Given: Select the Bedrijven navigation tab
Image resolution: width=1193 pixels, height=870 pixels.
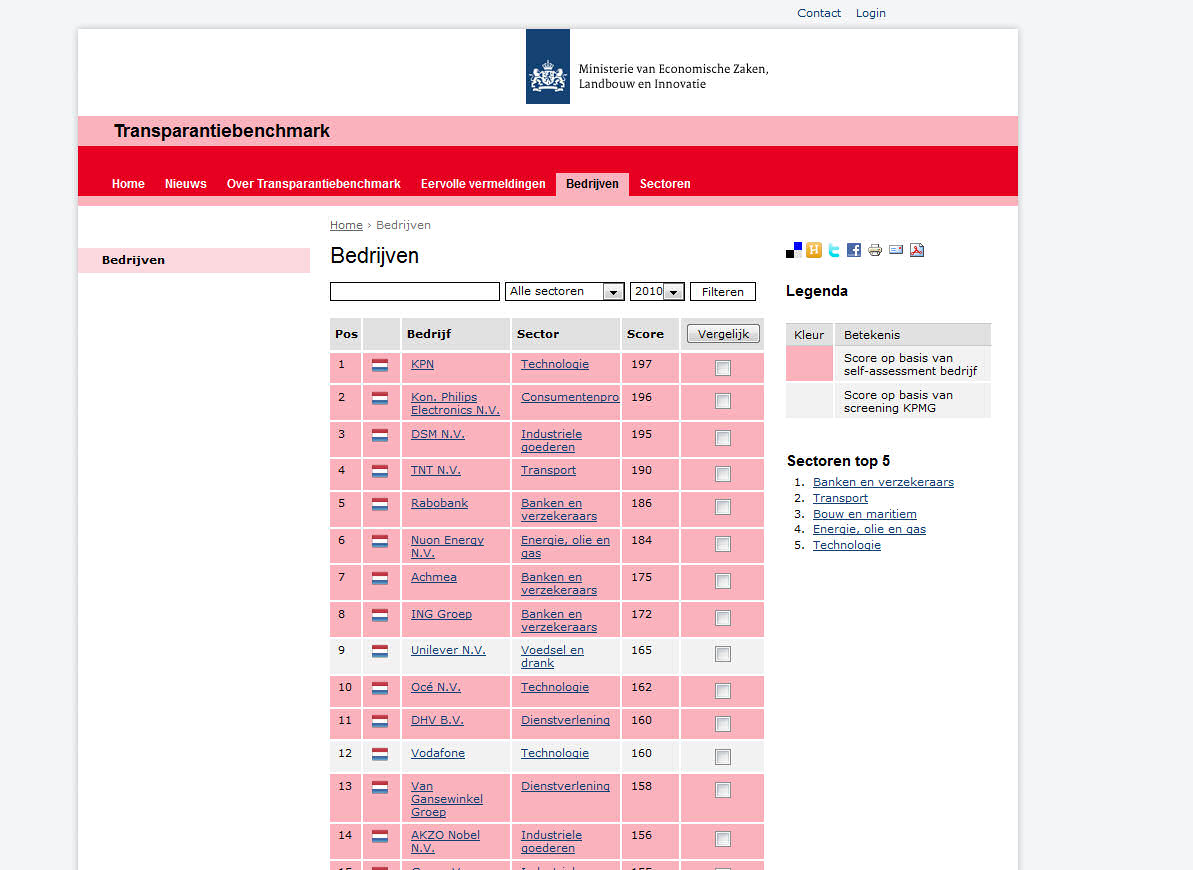Looking at the screenshot, I should point(592,184).
